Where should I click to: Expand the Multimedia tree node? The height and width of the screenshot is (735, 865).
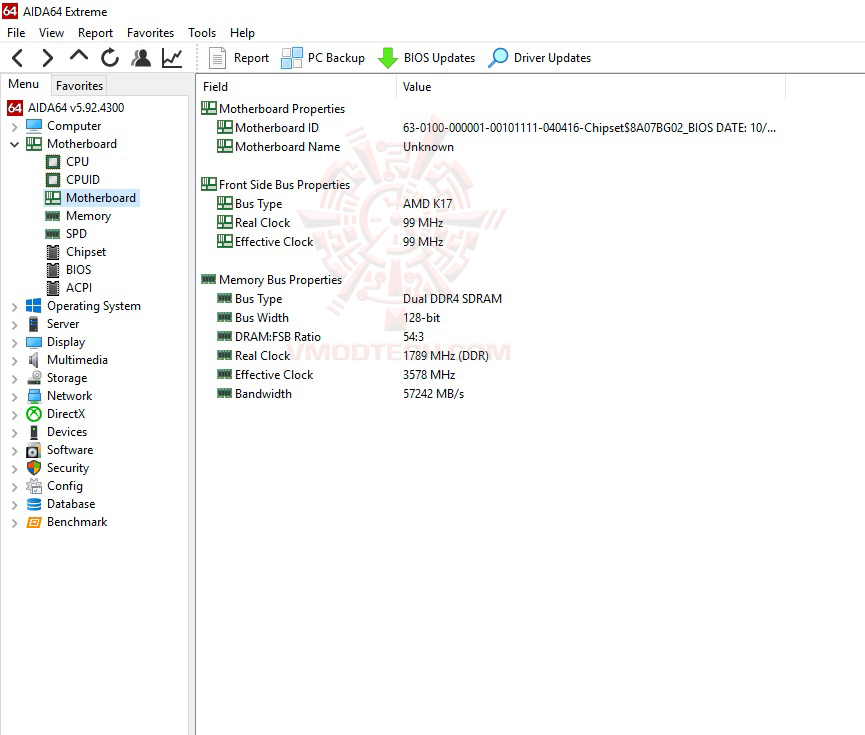coord(15,360)
